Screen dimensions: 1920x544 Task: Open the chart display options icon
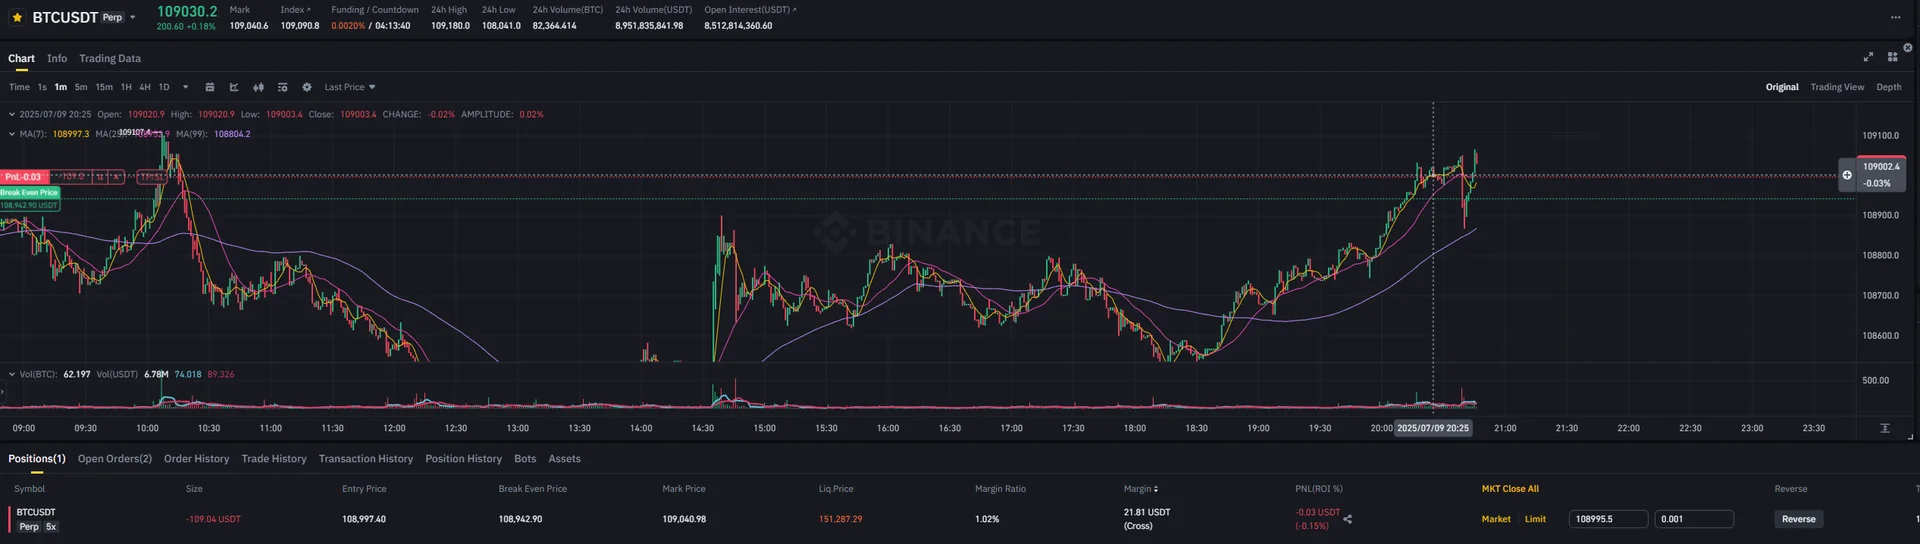point(282,87)
